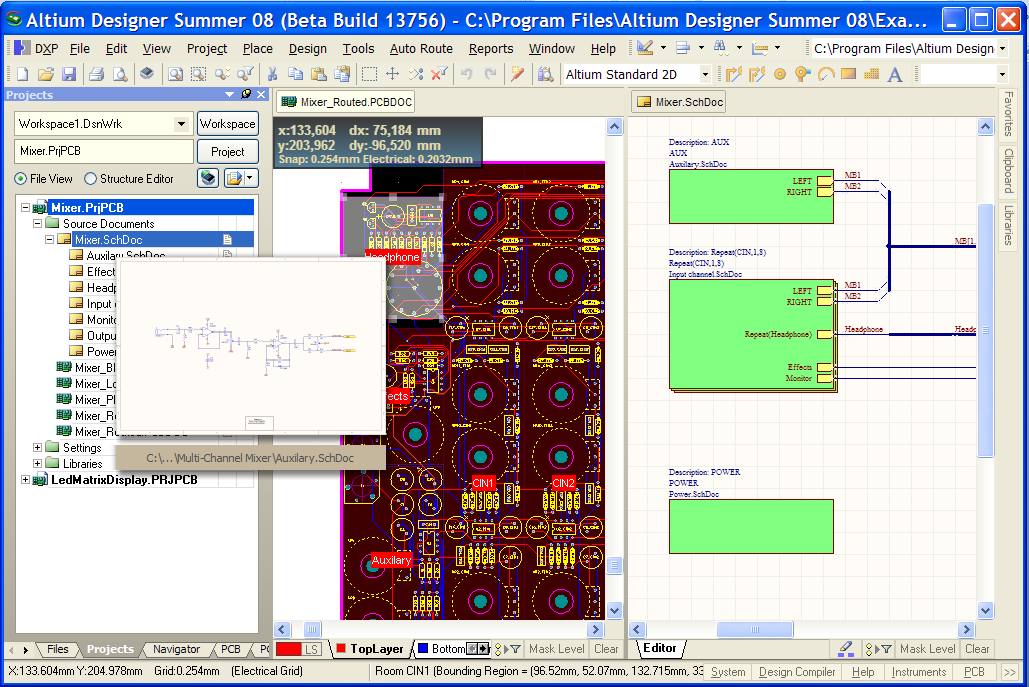Expand the Libraries folder in the project tree
1029x687 pixels.
point(37,463)
